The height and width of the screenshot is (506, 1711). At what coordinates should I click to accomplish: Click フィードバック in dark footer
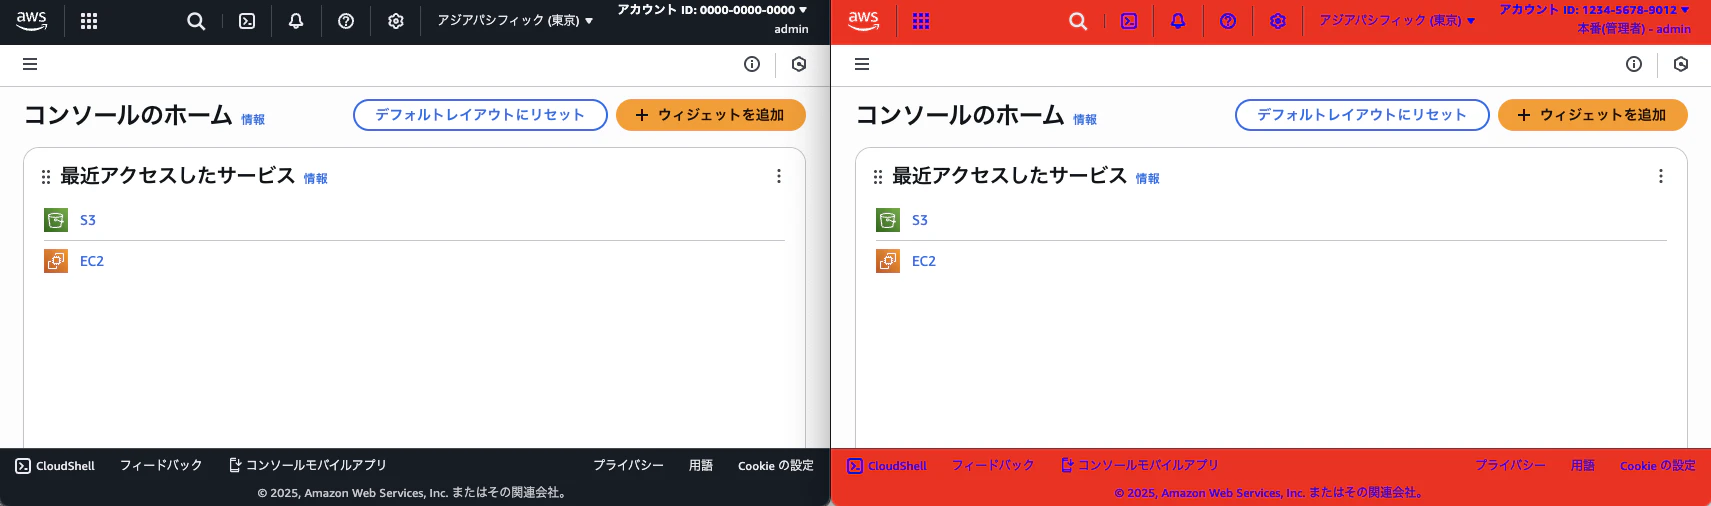(x=161, y=466)
